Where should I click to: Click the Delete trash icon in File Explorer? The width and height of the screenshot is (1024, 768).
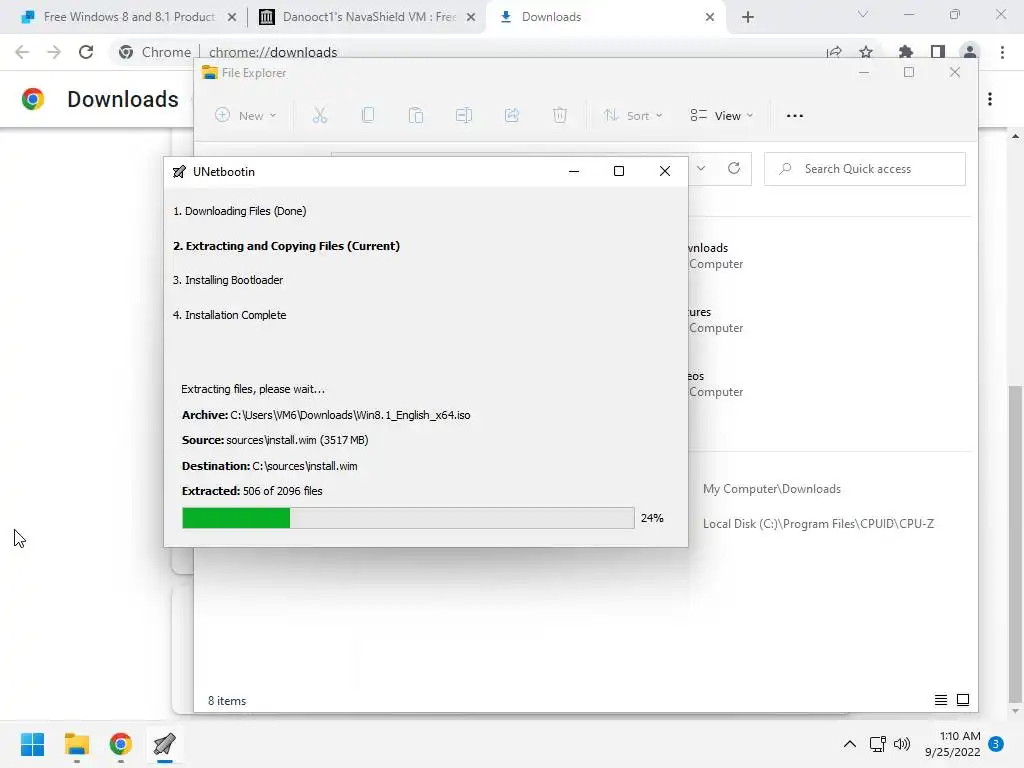click(560, 116)
